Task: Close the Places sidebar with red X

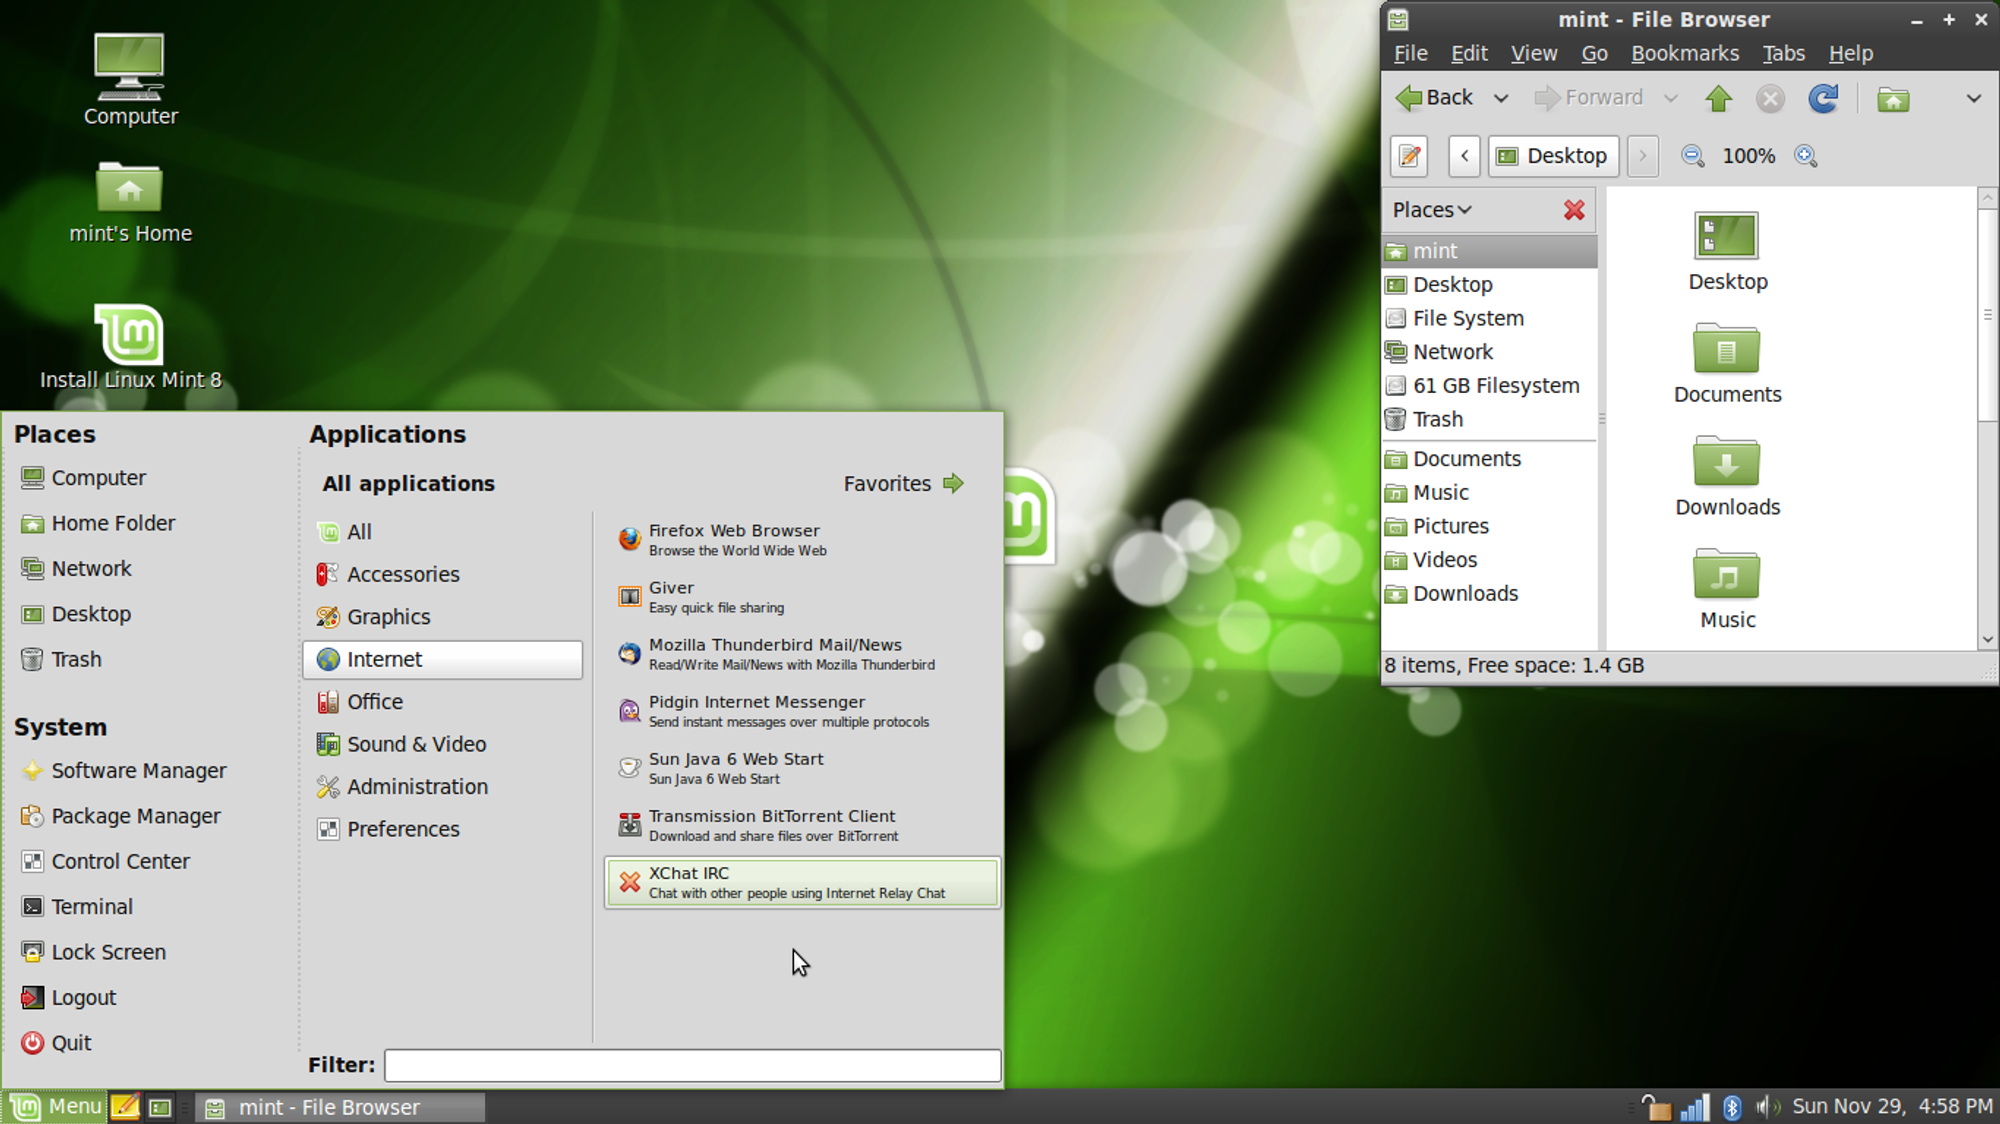Action: [1574, 210]
